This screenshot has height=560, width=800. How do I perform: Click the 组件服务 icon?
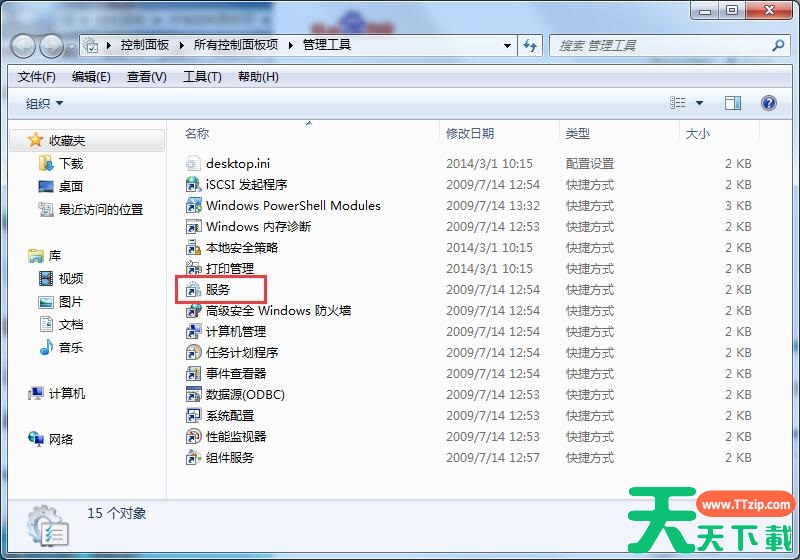(193, 457)
